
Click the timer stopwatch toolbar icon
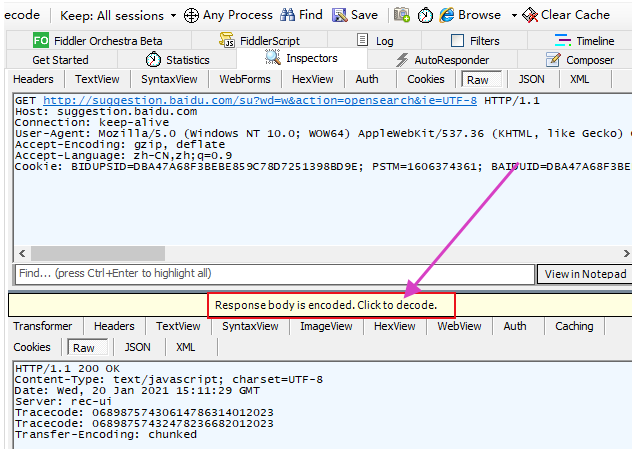coord(425,15)
